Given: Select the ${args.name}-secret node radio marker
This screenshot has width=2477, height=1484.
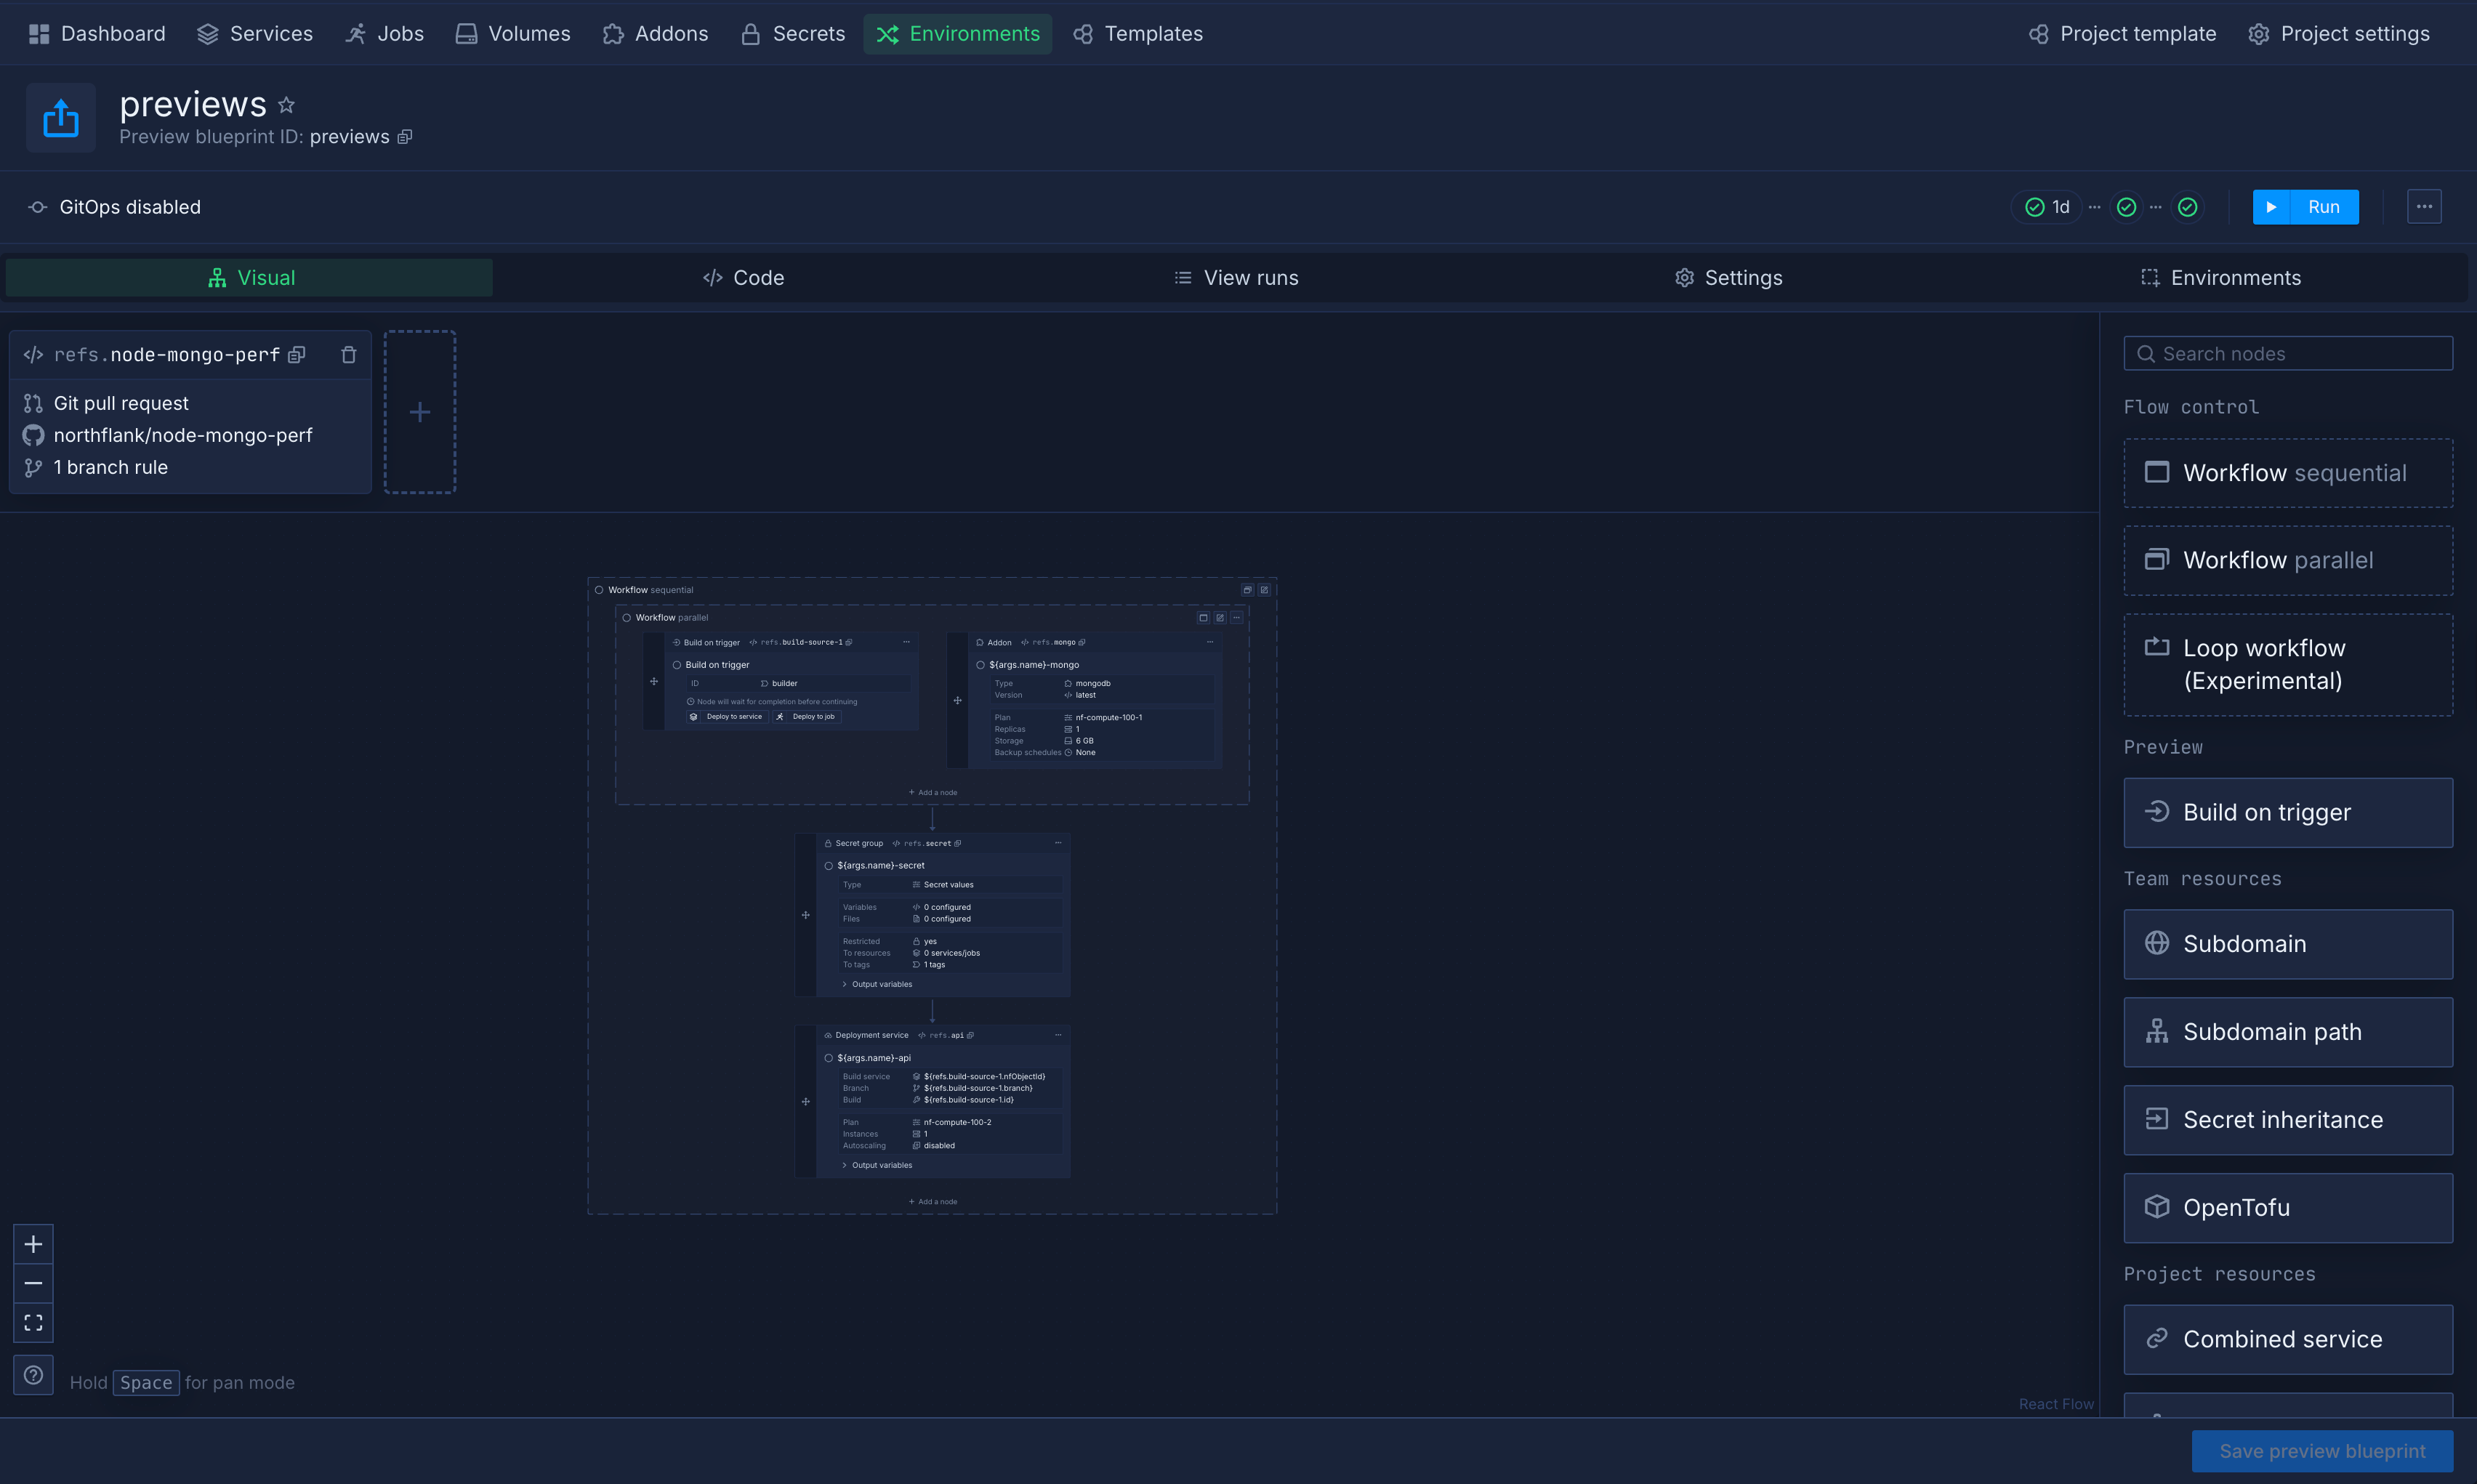Looking at the screenshot, I should [x=829, y=865].
